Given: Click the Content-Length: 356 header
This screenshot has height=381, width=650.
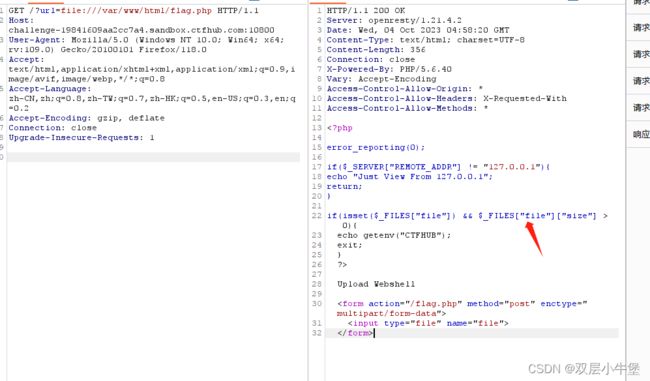Looking at the screenshot, I should 376,49.
